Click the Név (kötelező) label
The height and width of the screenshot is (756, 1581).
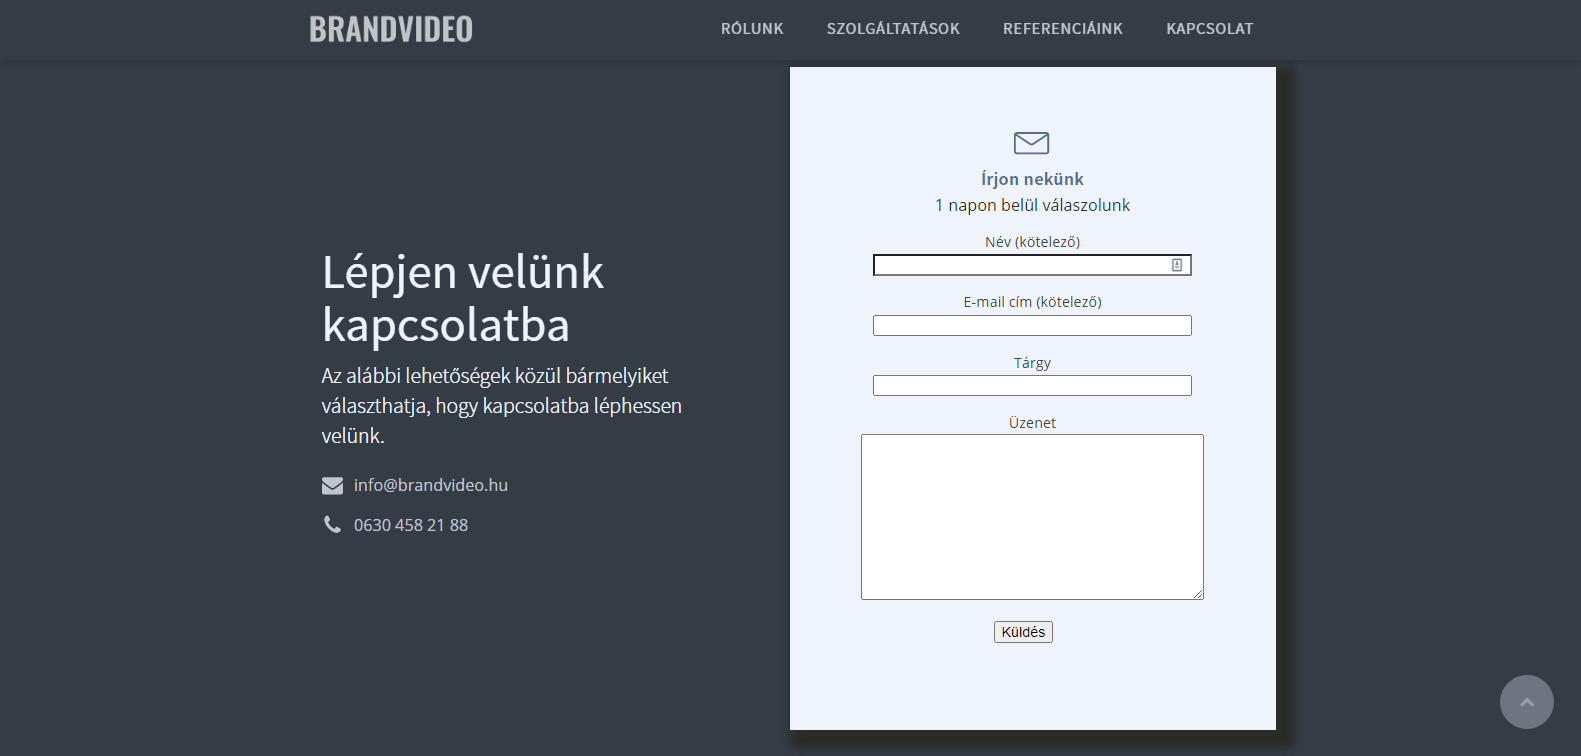(x=1032, y=242)
